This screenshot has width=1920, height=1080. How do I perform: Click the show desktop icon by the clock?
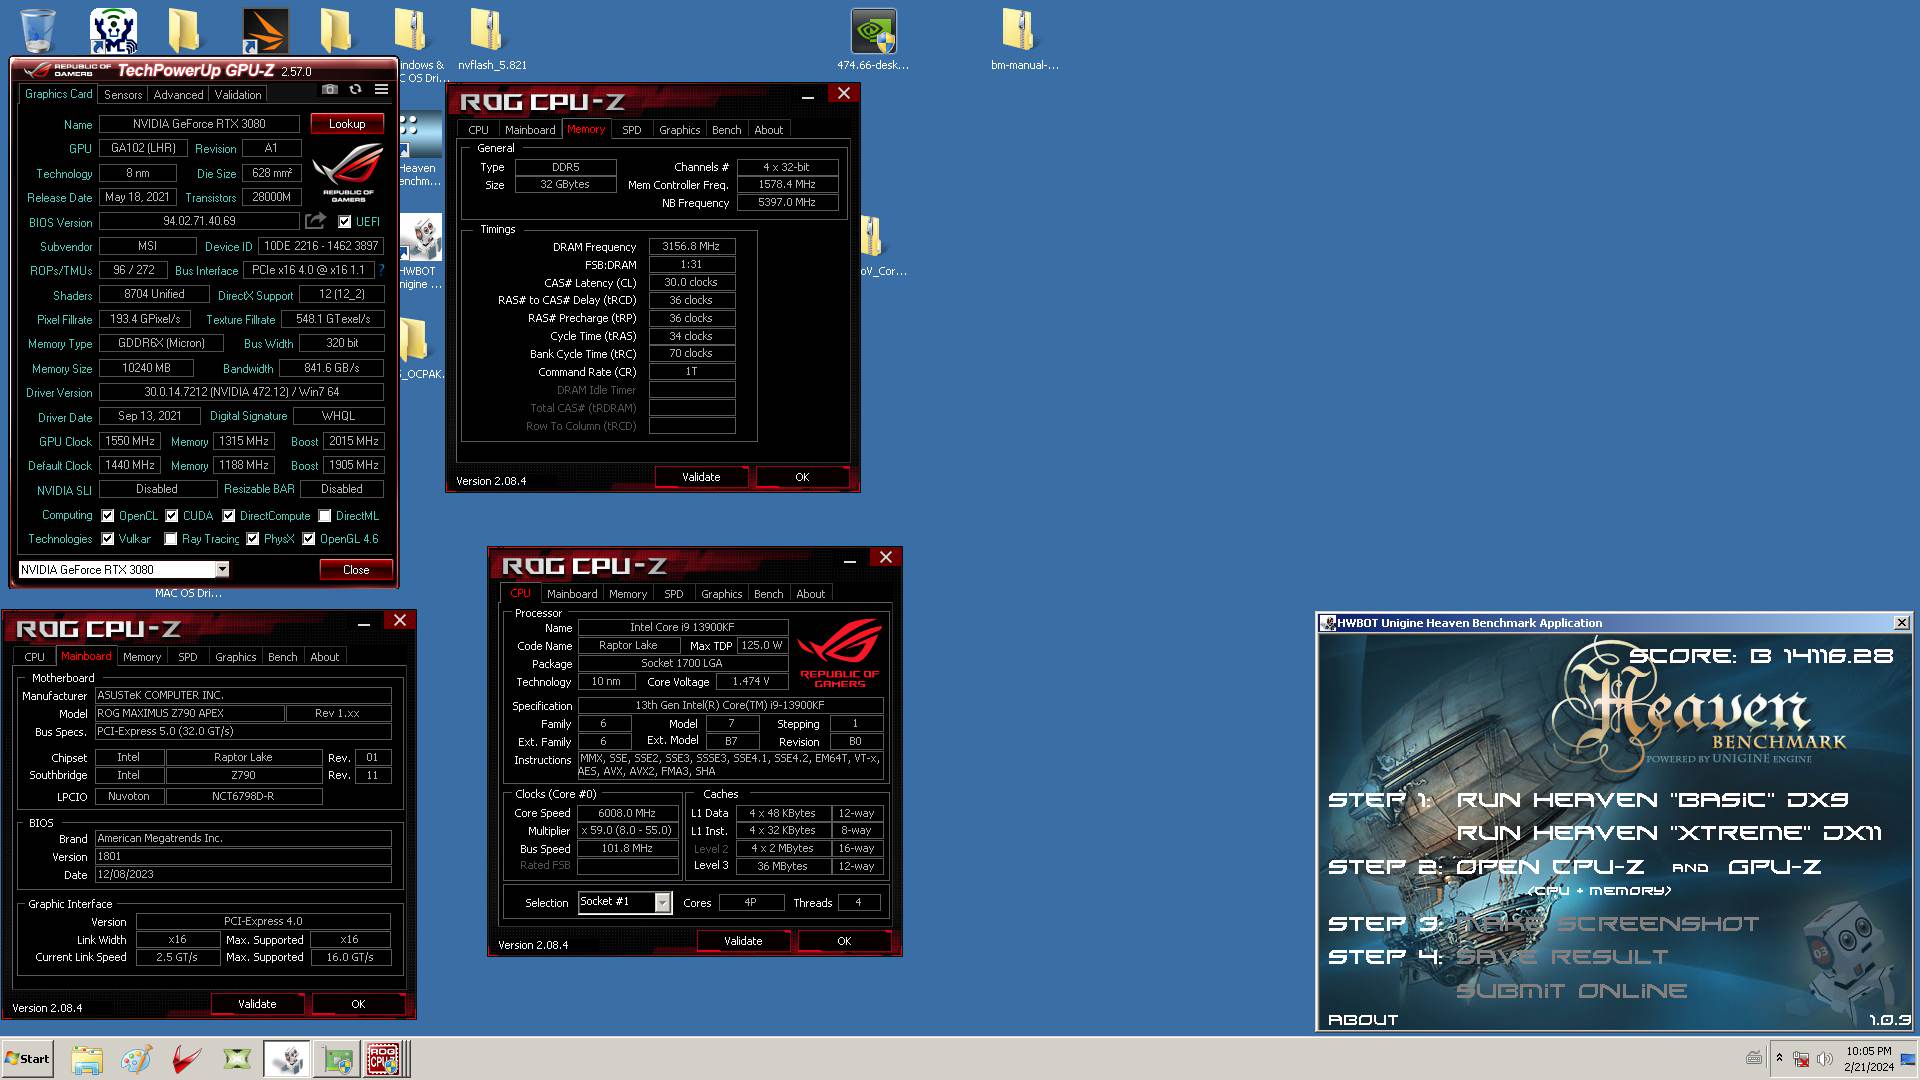click(x=1908, y=1059)
